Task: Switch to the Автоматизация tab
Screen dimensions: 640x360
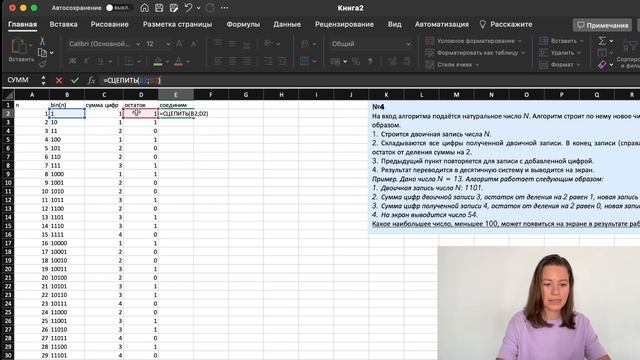Action: pos(442,24)
